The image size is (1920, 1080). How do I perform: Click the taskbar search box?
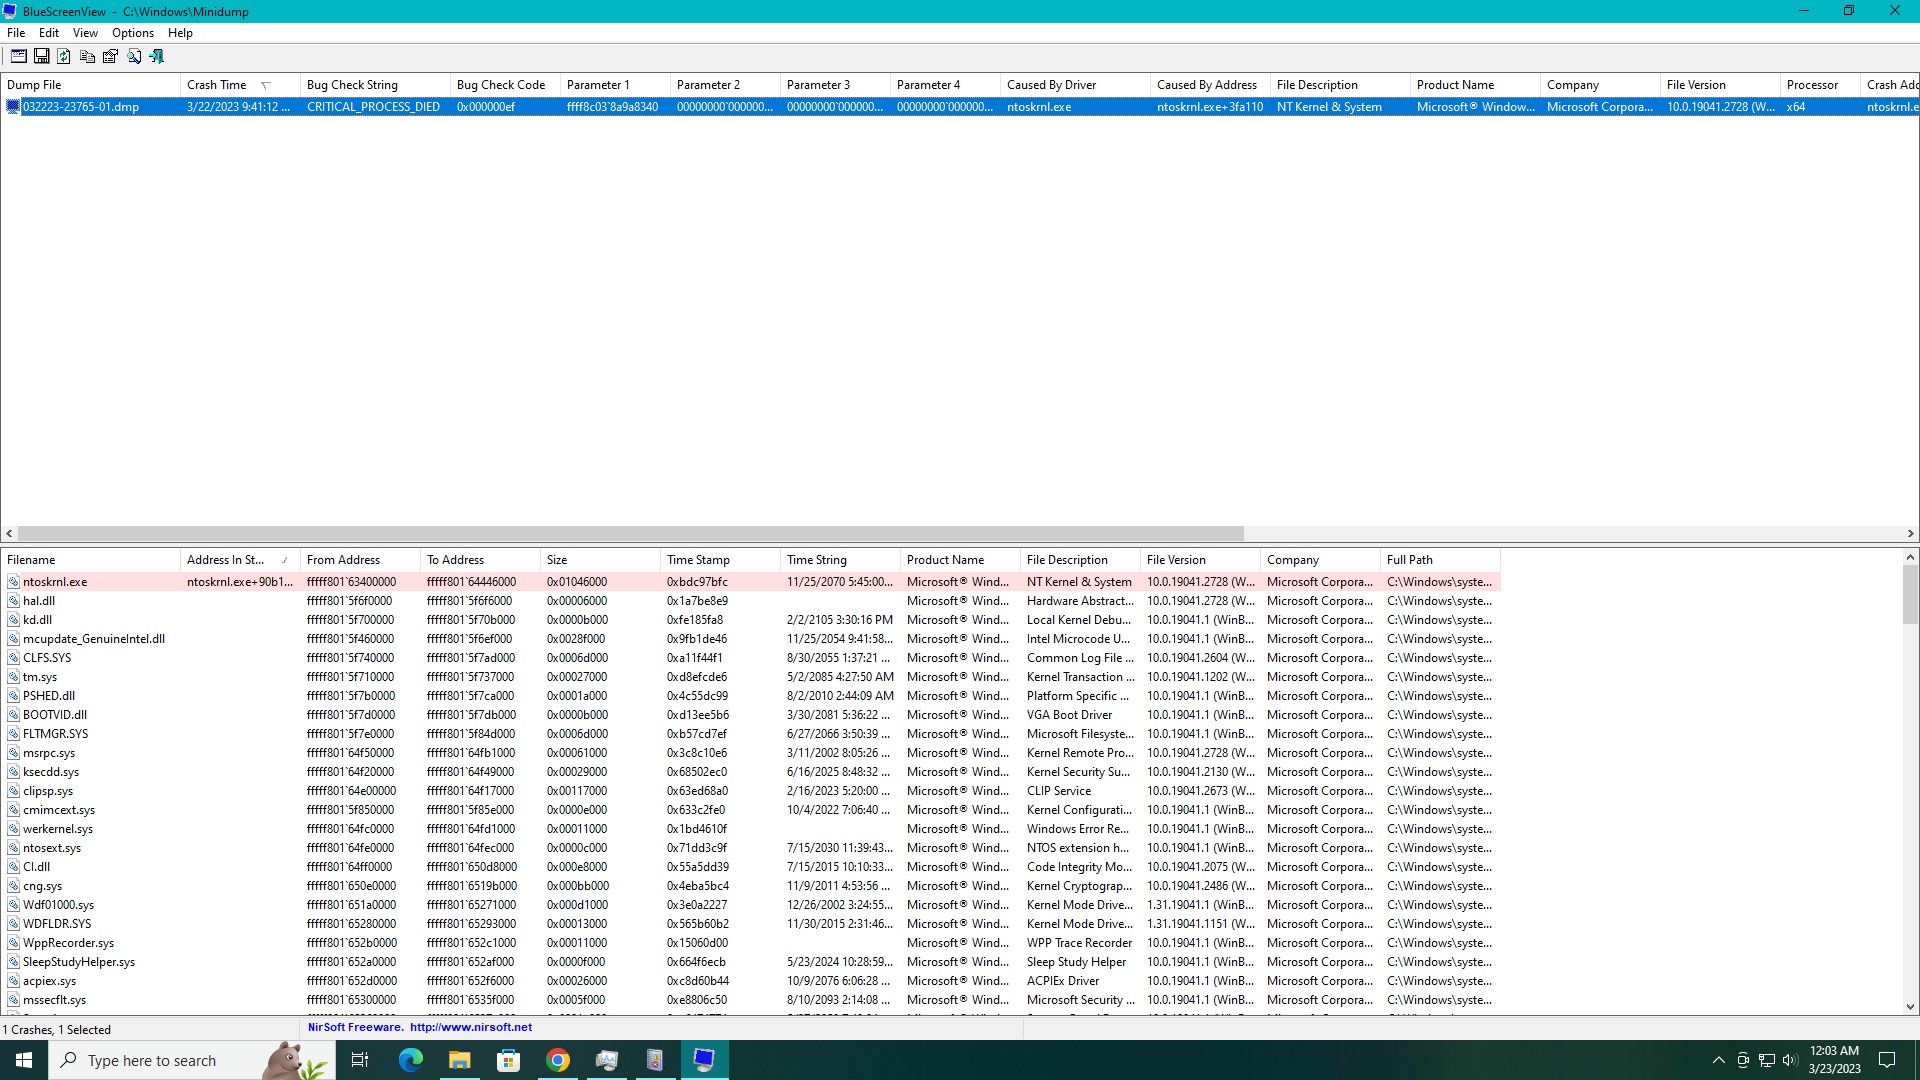coord(192,1060)
